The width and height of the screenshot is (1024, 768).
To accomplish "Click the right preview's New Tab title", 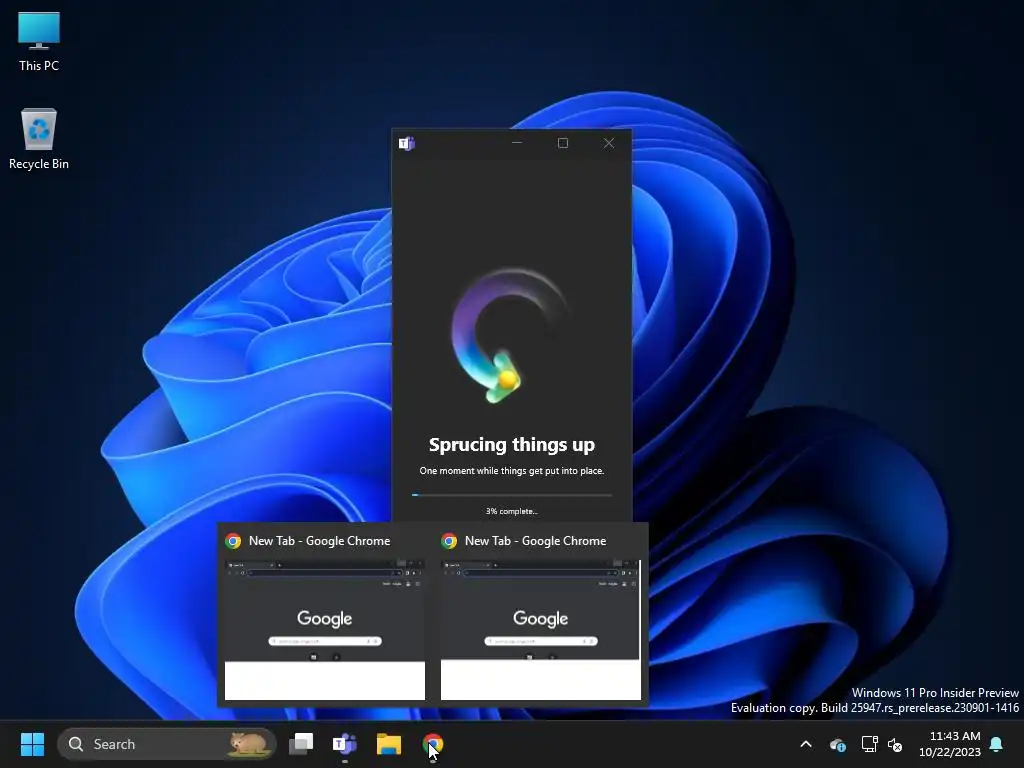I will tap(536, 541).
